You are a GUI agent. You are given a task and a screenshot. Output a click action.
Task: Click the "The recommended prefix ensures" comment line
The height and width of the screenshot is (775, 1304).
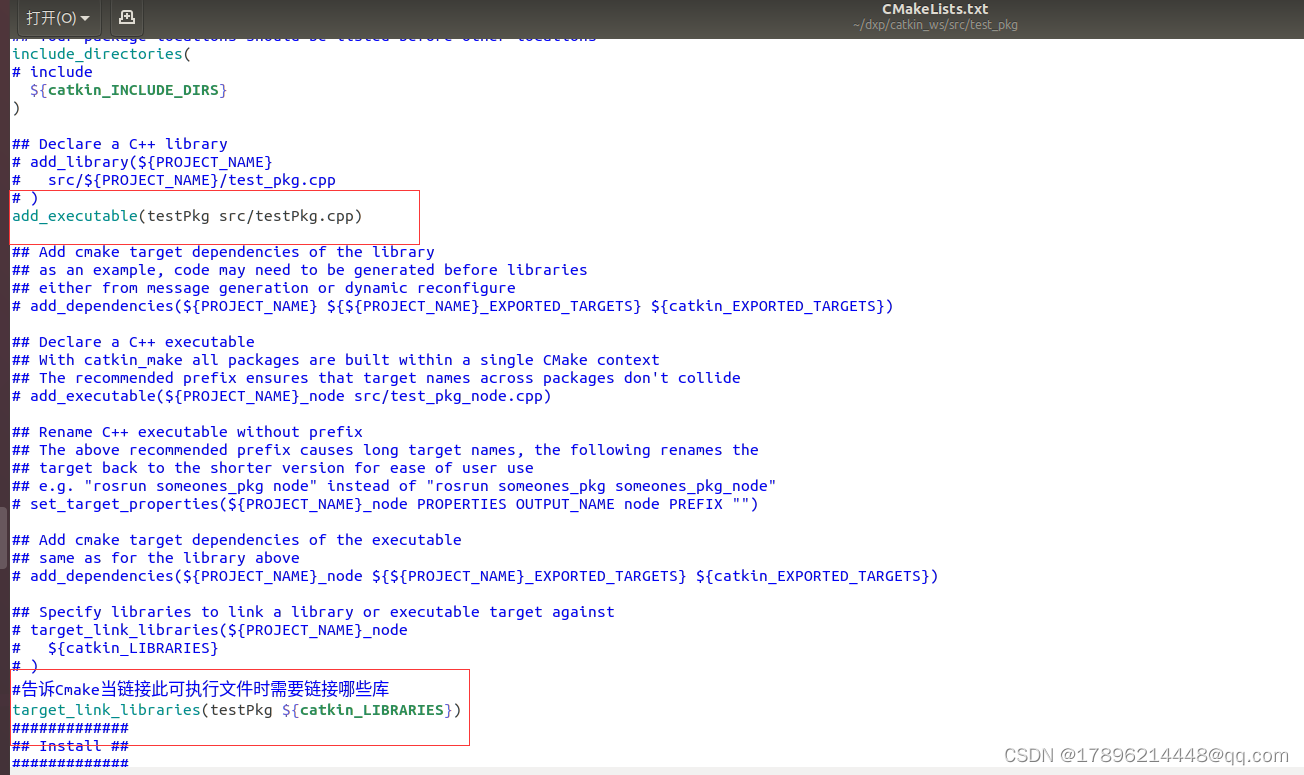tap(376, 378)
